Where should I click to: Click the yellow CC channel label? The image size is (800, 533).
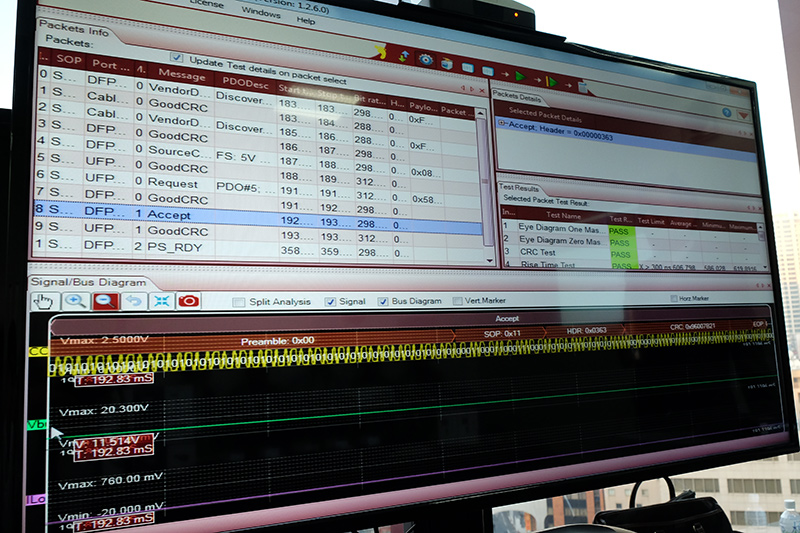click(39, 351)
